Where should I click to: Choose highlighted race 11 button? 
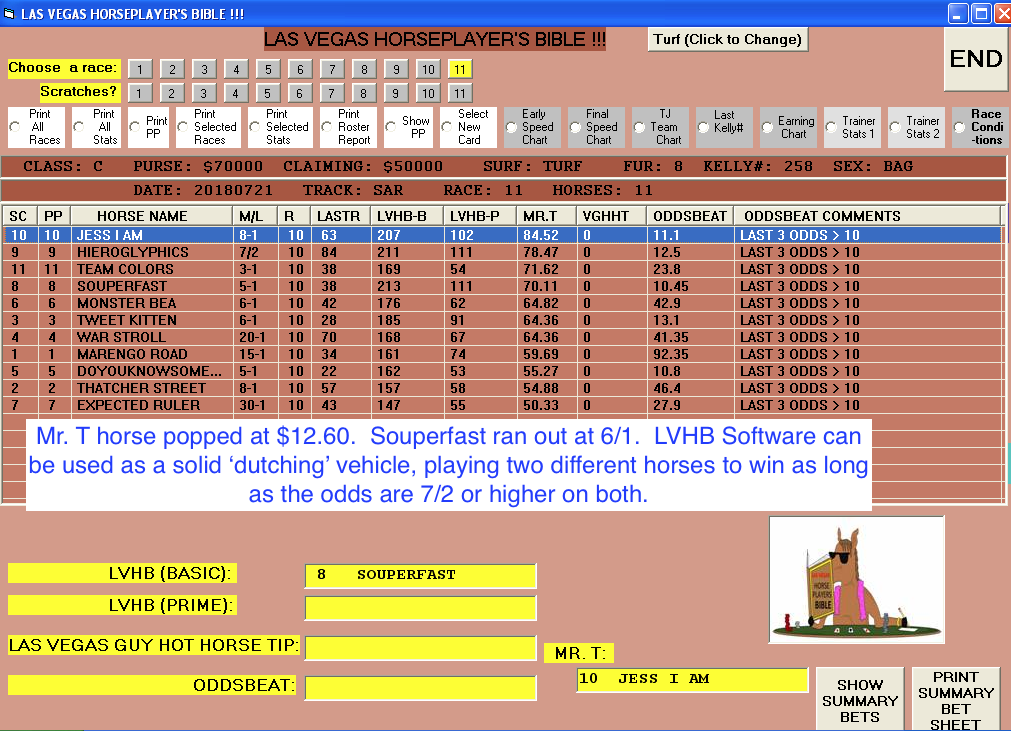point(460,69)
